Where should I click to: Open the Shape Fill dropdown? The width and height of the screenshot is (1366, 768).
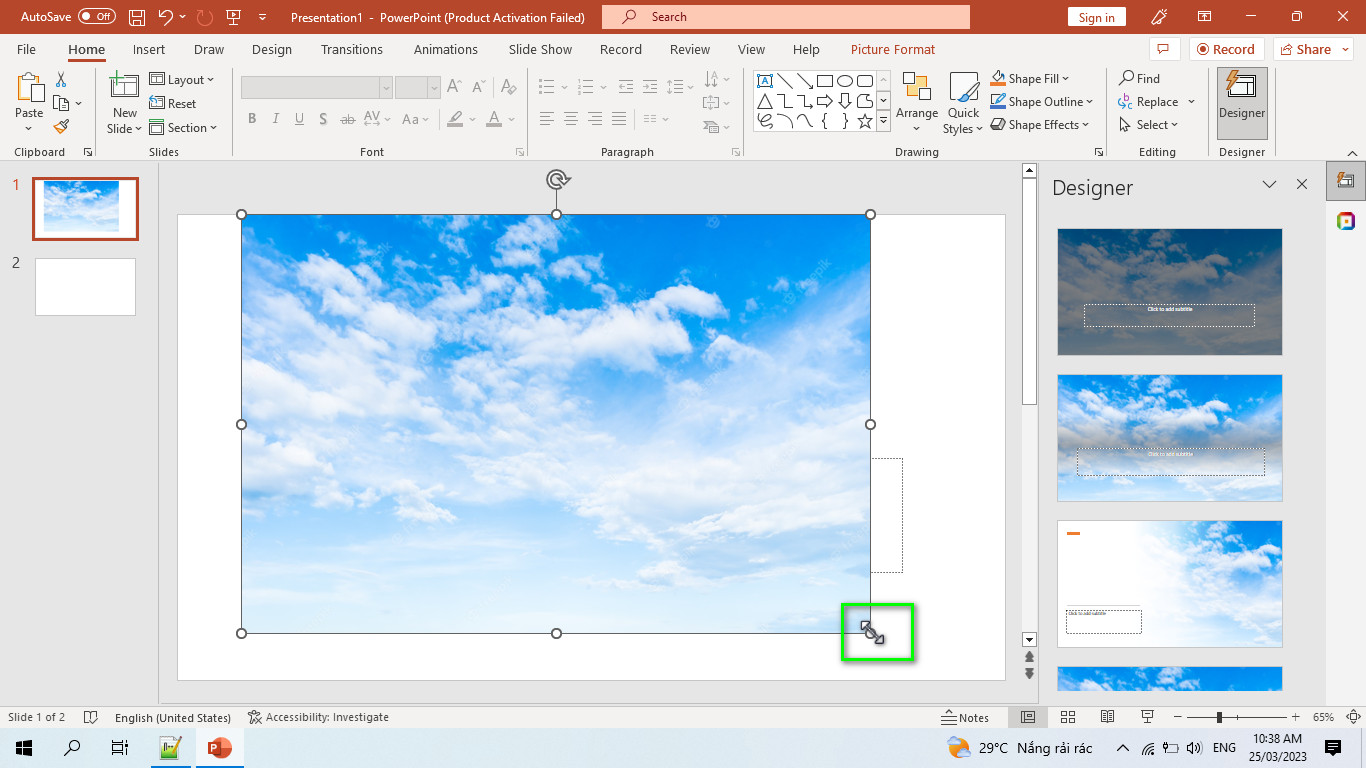[1030, 78]
